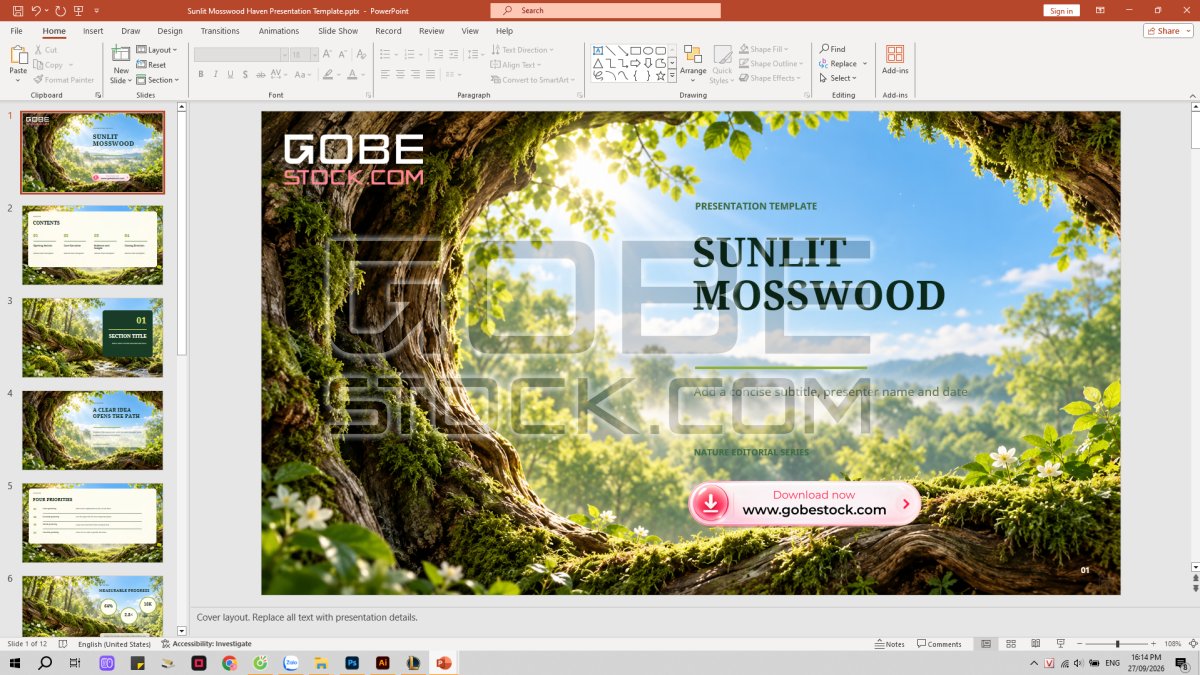Click the Save icon in title bar

click(18, 10)
